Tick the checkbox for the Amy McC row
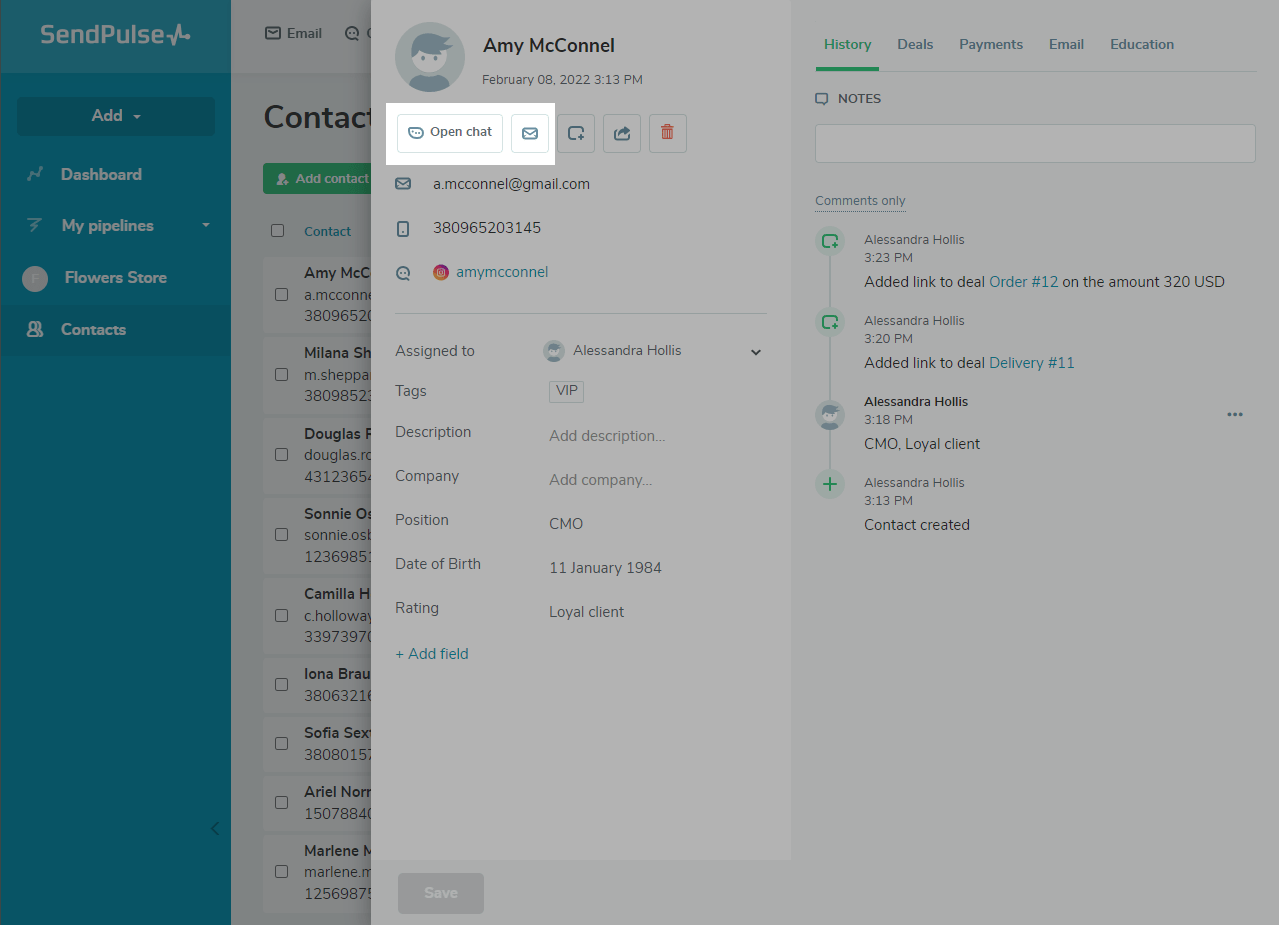Image resolution: width=1279 pixels, height=925 pixels. [281, 295]
